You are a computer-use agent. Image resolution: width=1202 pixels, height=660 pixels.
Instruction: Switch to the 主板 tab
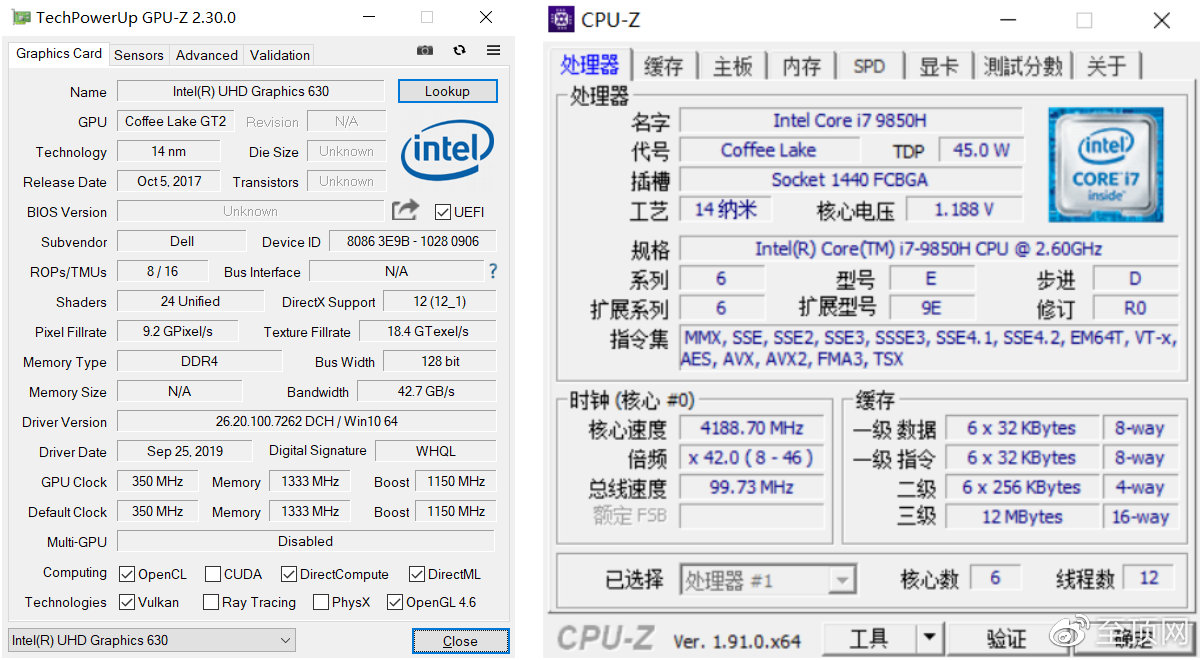coord(732,66)
